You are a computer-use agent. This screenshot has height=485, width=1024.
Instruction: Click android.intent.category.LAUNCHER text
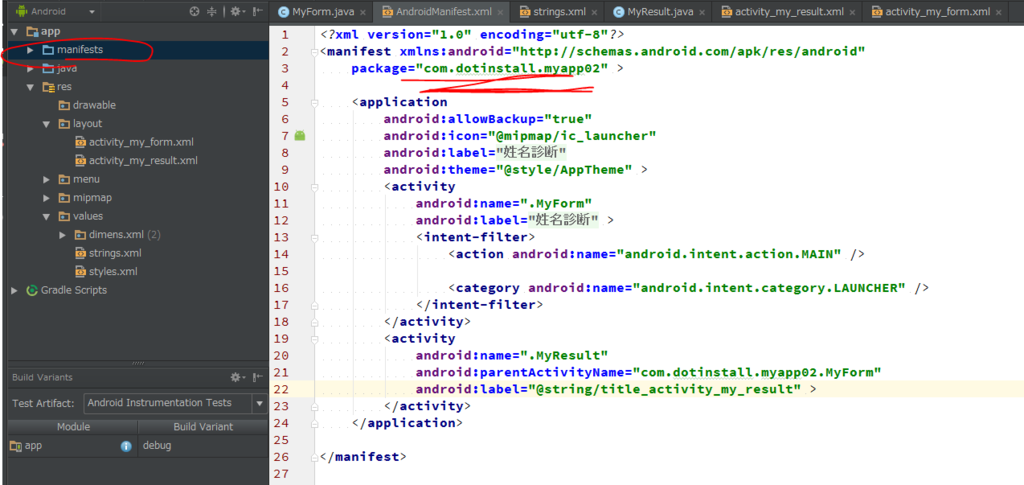coord(769,288)
